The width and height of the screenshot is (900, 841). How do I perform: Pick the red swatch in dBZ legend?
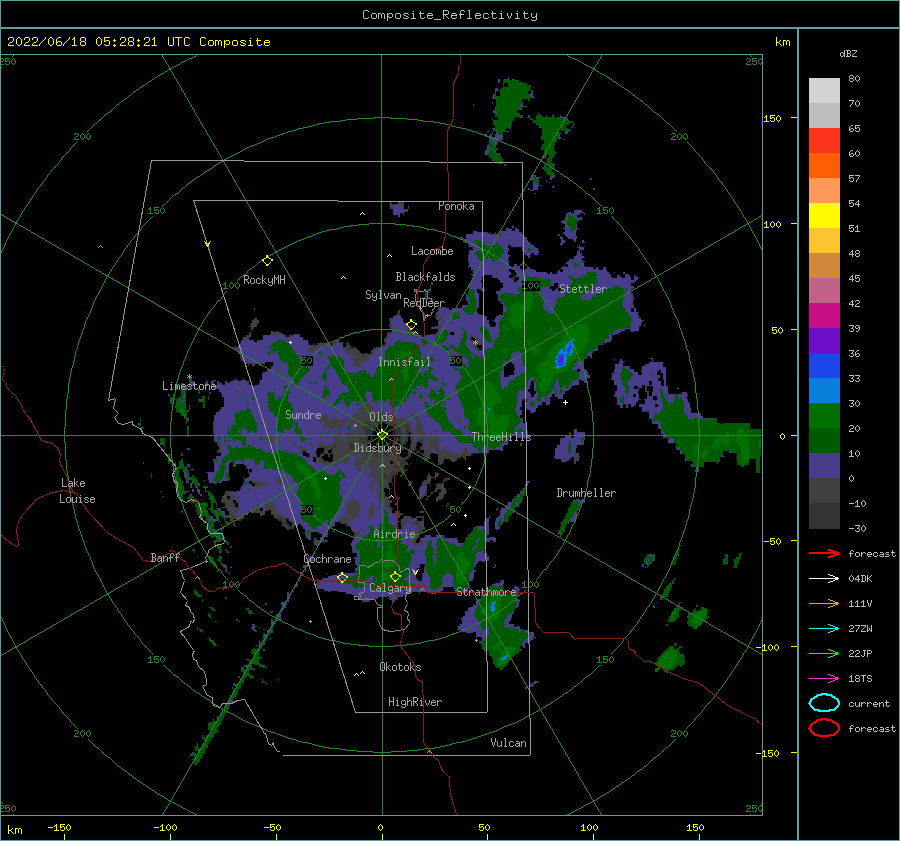pyautogui.click(x=824, y=141)
